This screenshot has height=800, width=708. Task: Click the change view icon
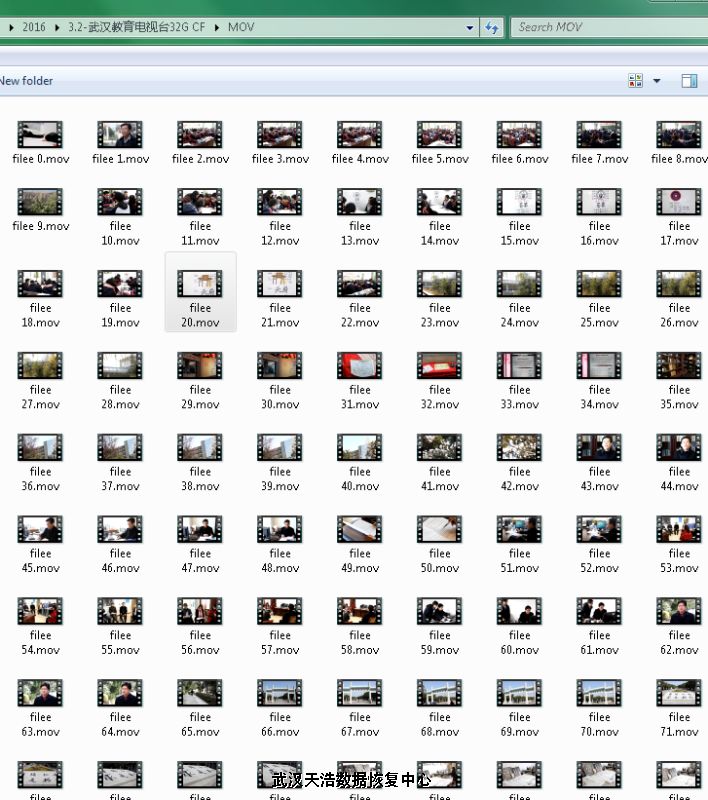pos(635,81)
